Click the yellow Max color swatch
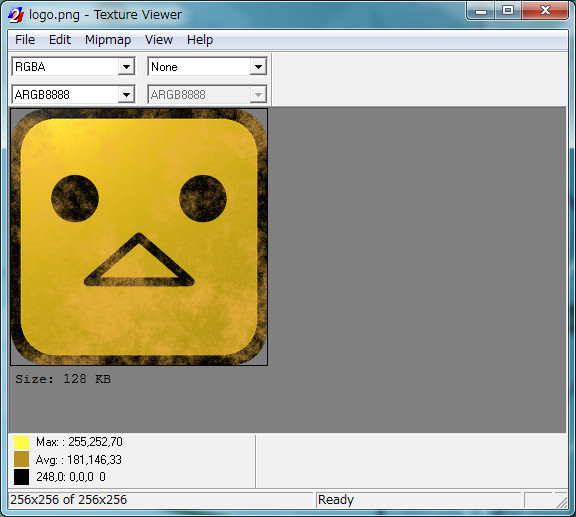The width and height of the screenshot is (576, 517). click(21, 442)
